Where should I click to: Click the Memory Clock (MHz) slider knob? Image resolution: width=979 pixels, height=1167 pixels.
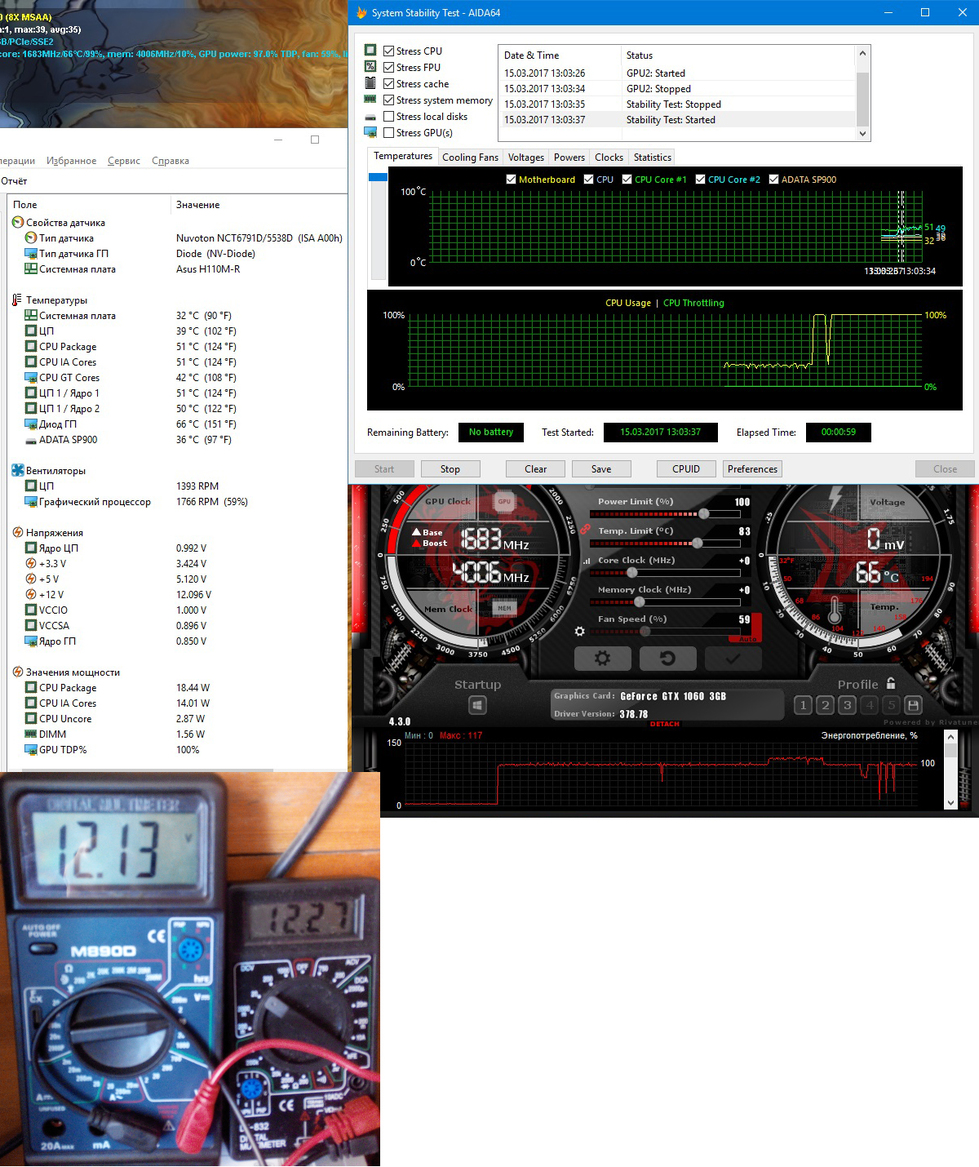(x=639, y=601)
